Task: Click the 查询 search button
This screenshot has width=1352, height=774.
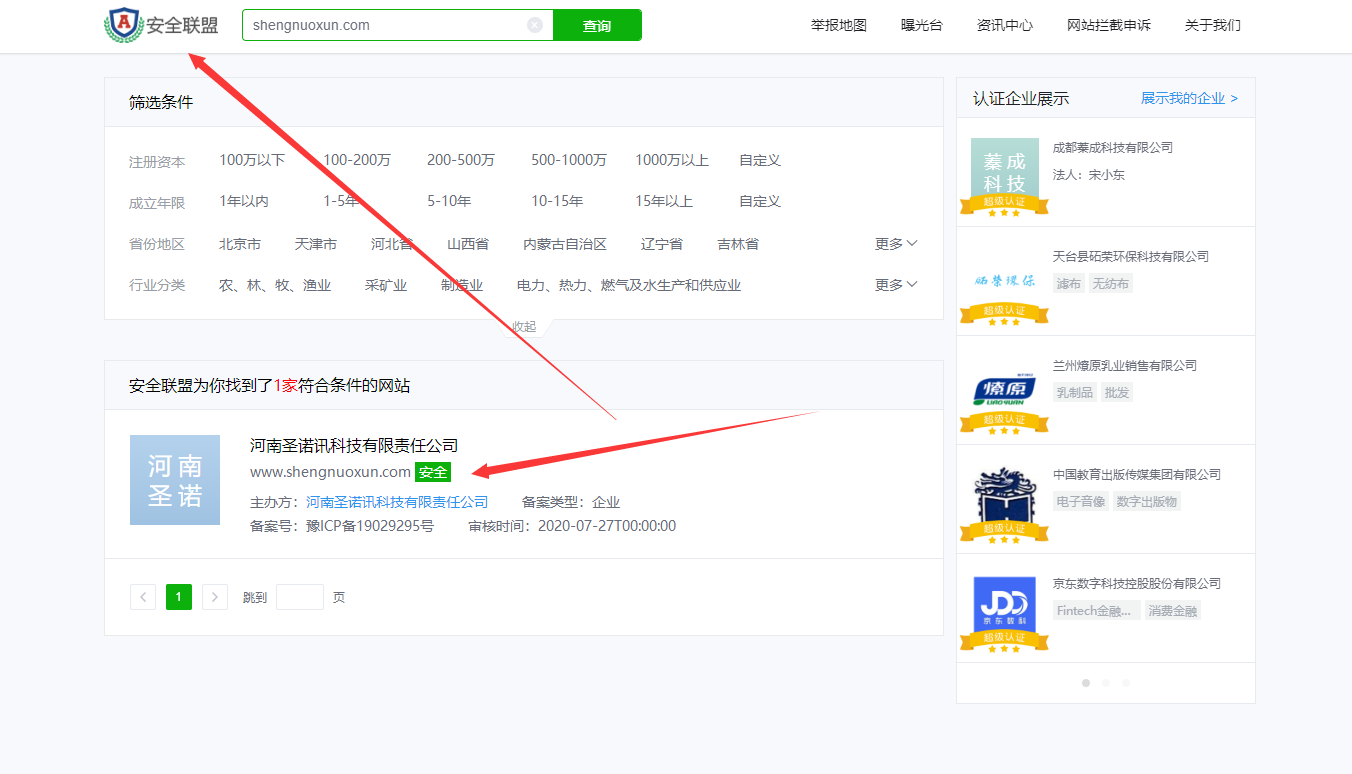Action: click(597, 25)
